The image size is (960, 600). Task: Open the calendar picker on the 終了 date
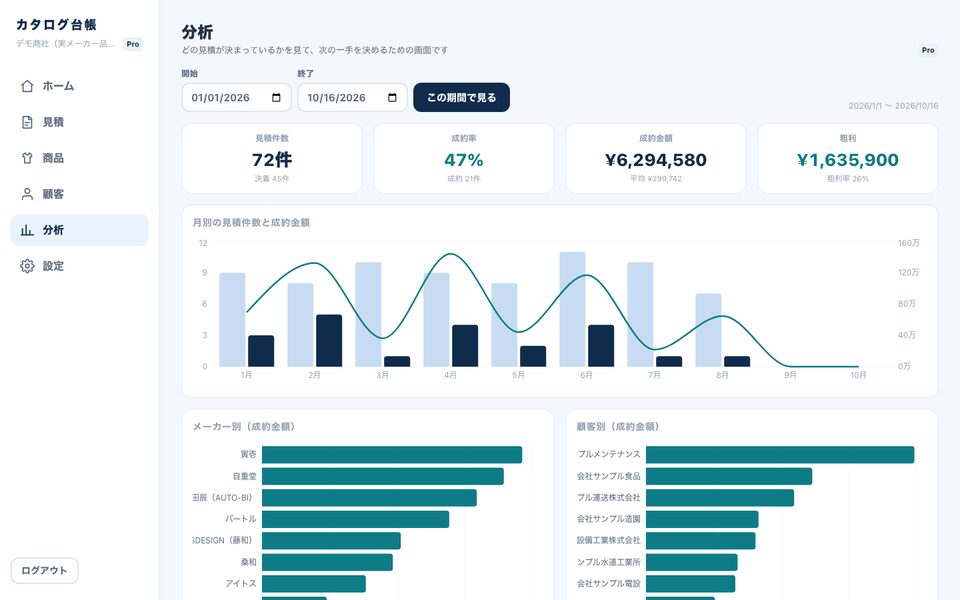(x=392, y=98)
